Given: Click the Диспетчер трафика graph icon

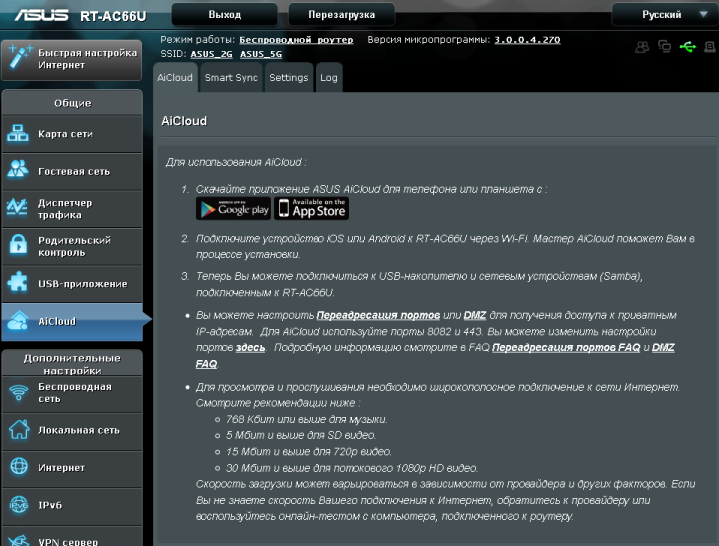Looking at the screenshot, I should 17,207.
